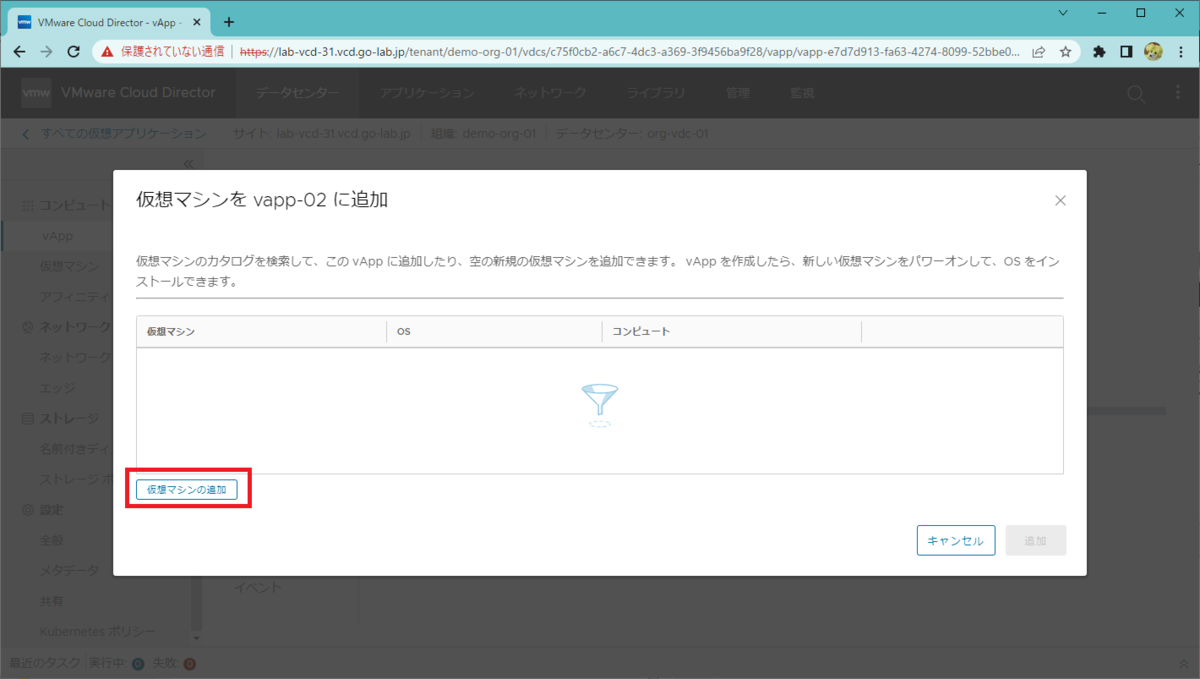Click the address bar URL

(x=630, y=51)
